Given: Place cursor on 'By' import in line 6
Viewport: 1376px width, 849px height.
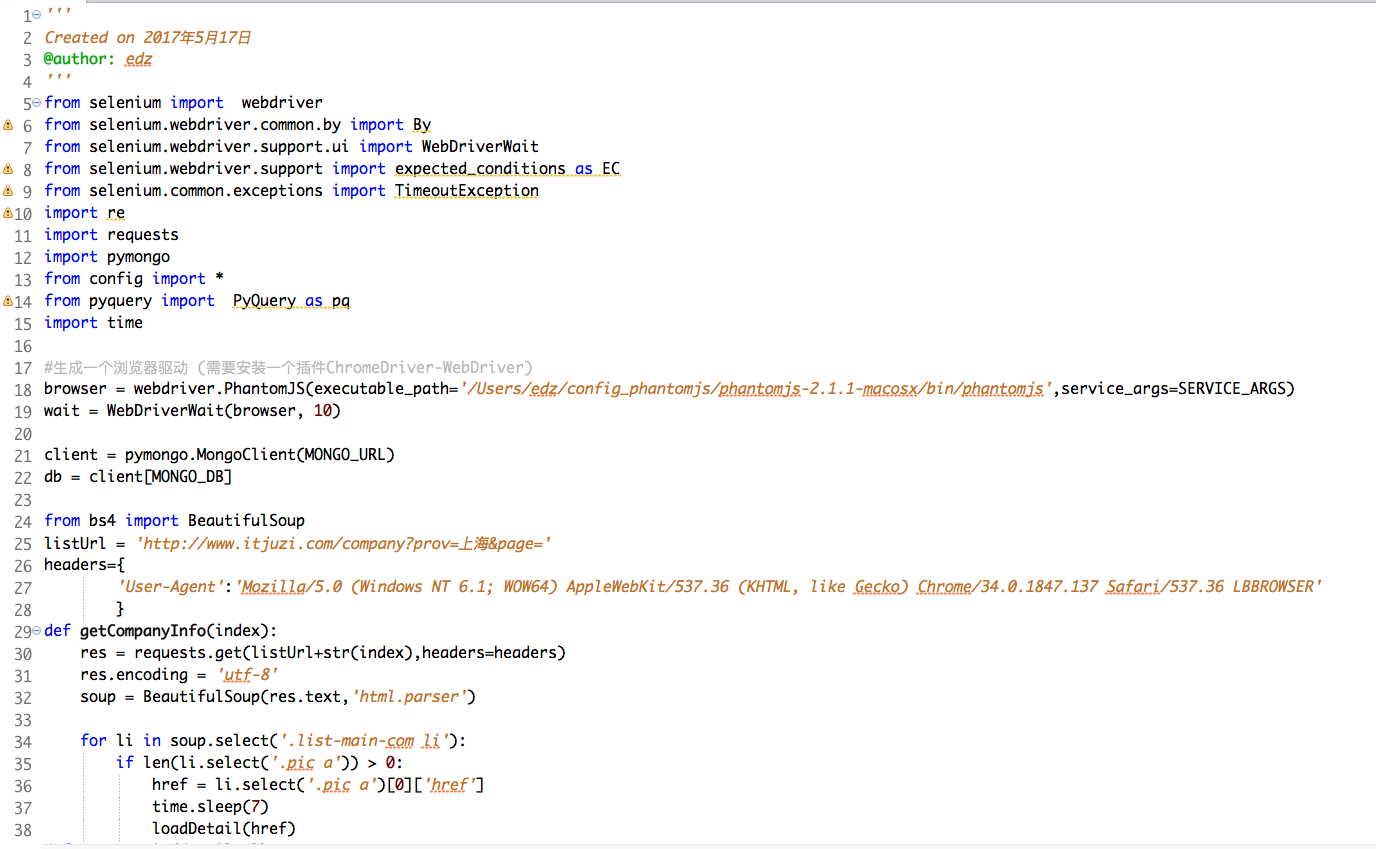Looking at the screenshot, I should tap(422, 125).
